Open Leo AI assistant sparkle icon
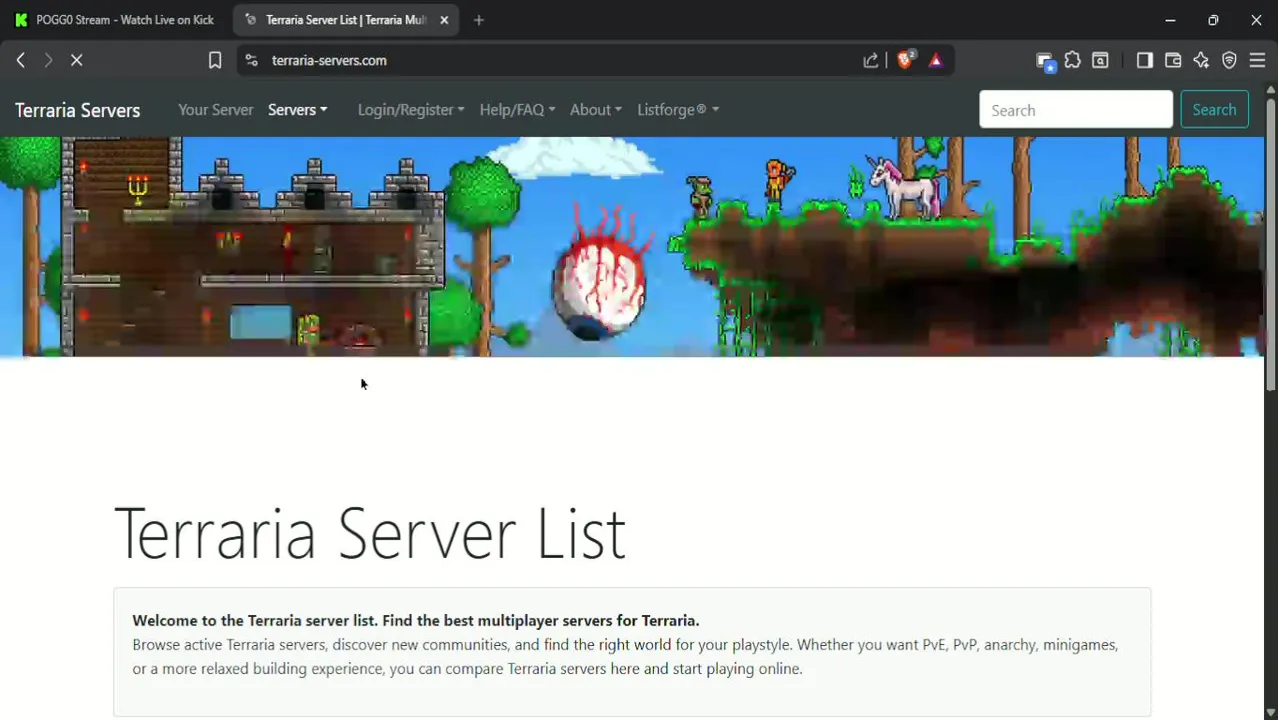Viewport: 1278px width, 720px height. click(1201, 60)
